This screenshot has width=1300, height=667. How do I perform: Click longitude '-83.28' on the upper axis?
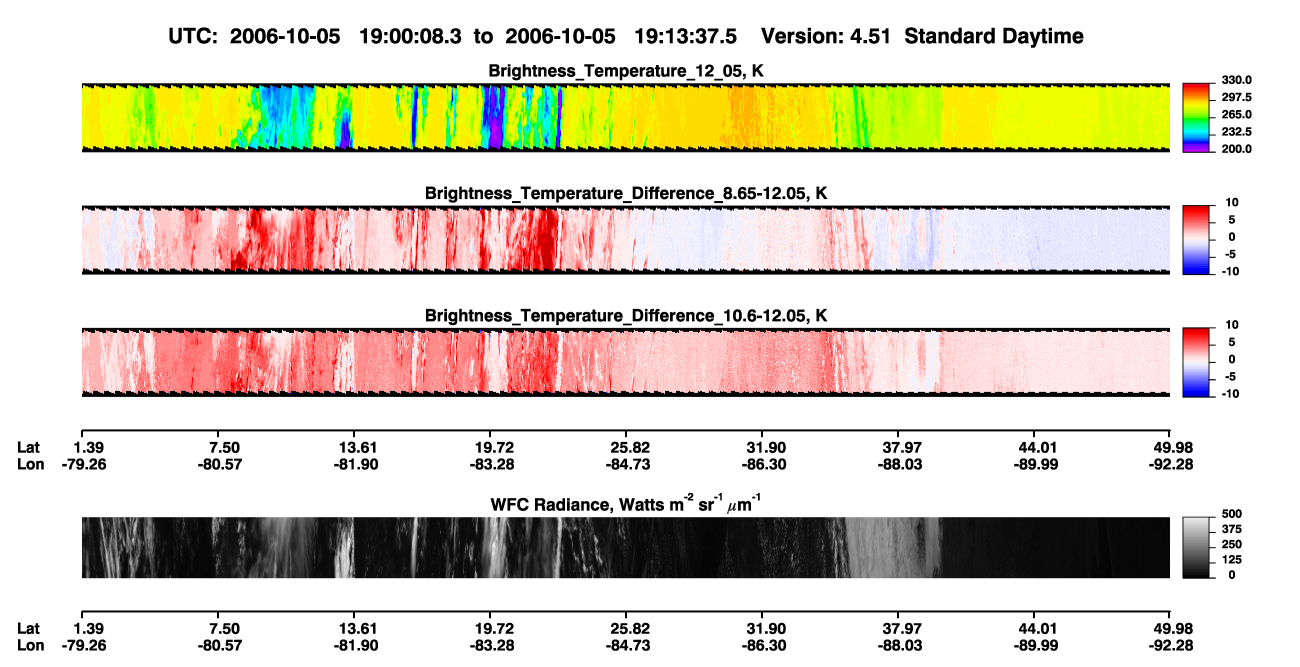(489, 464)
